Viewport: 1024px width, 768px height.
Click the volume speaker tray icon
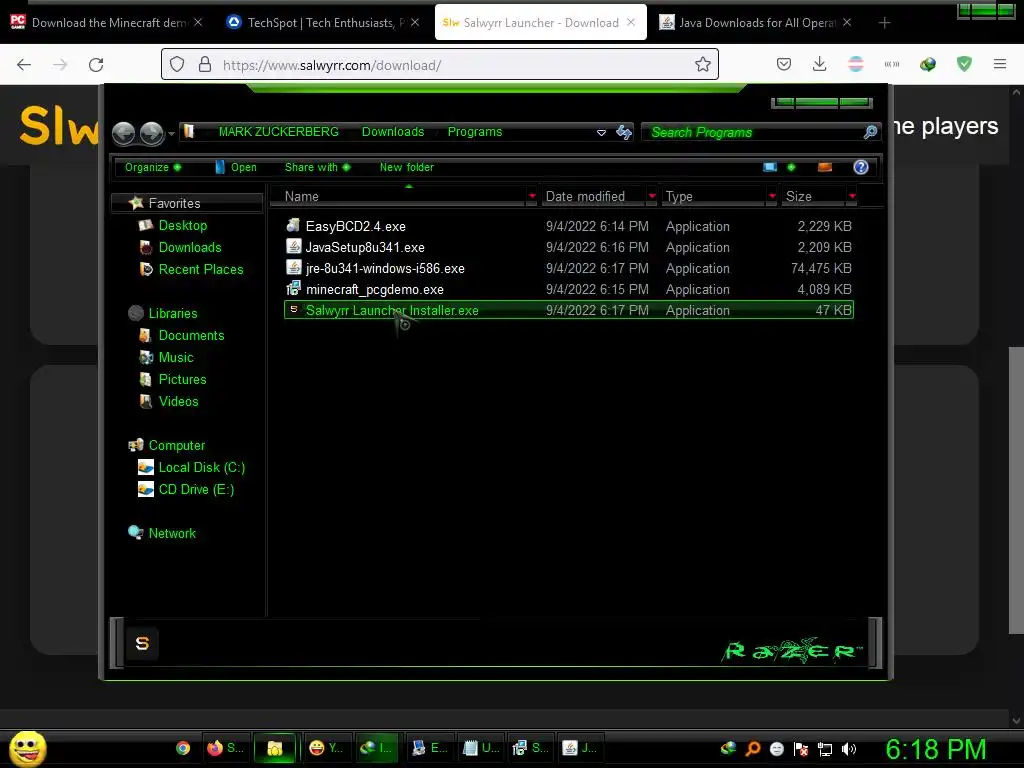point(849,749)
